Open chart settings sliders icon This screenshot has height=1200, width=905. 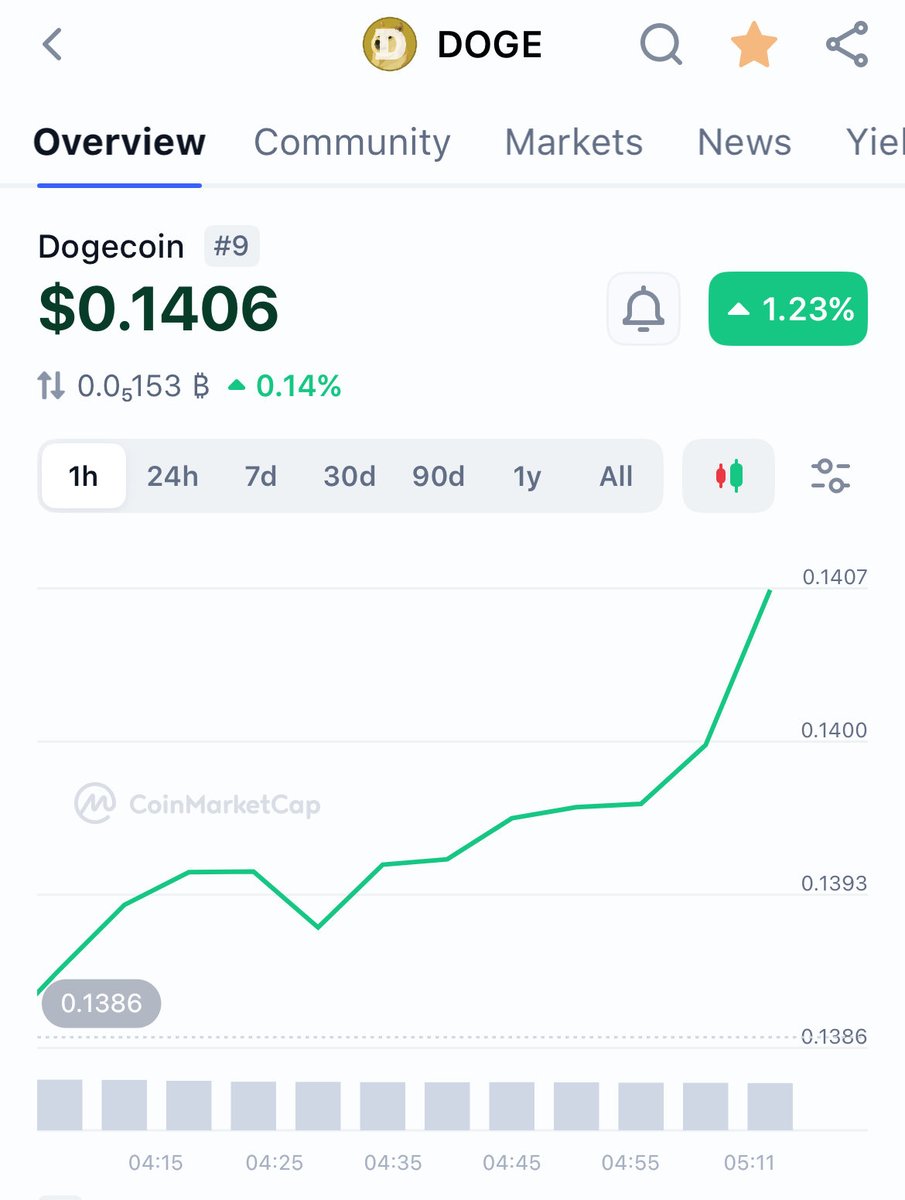tap(830, 476)
